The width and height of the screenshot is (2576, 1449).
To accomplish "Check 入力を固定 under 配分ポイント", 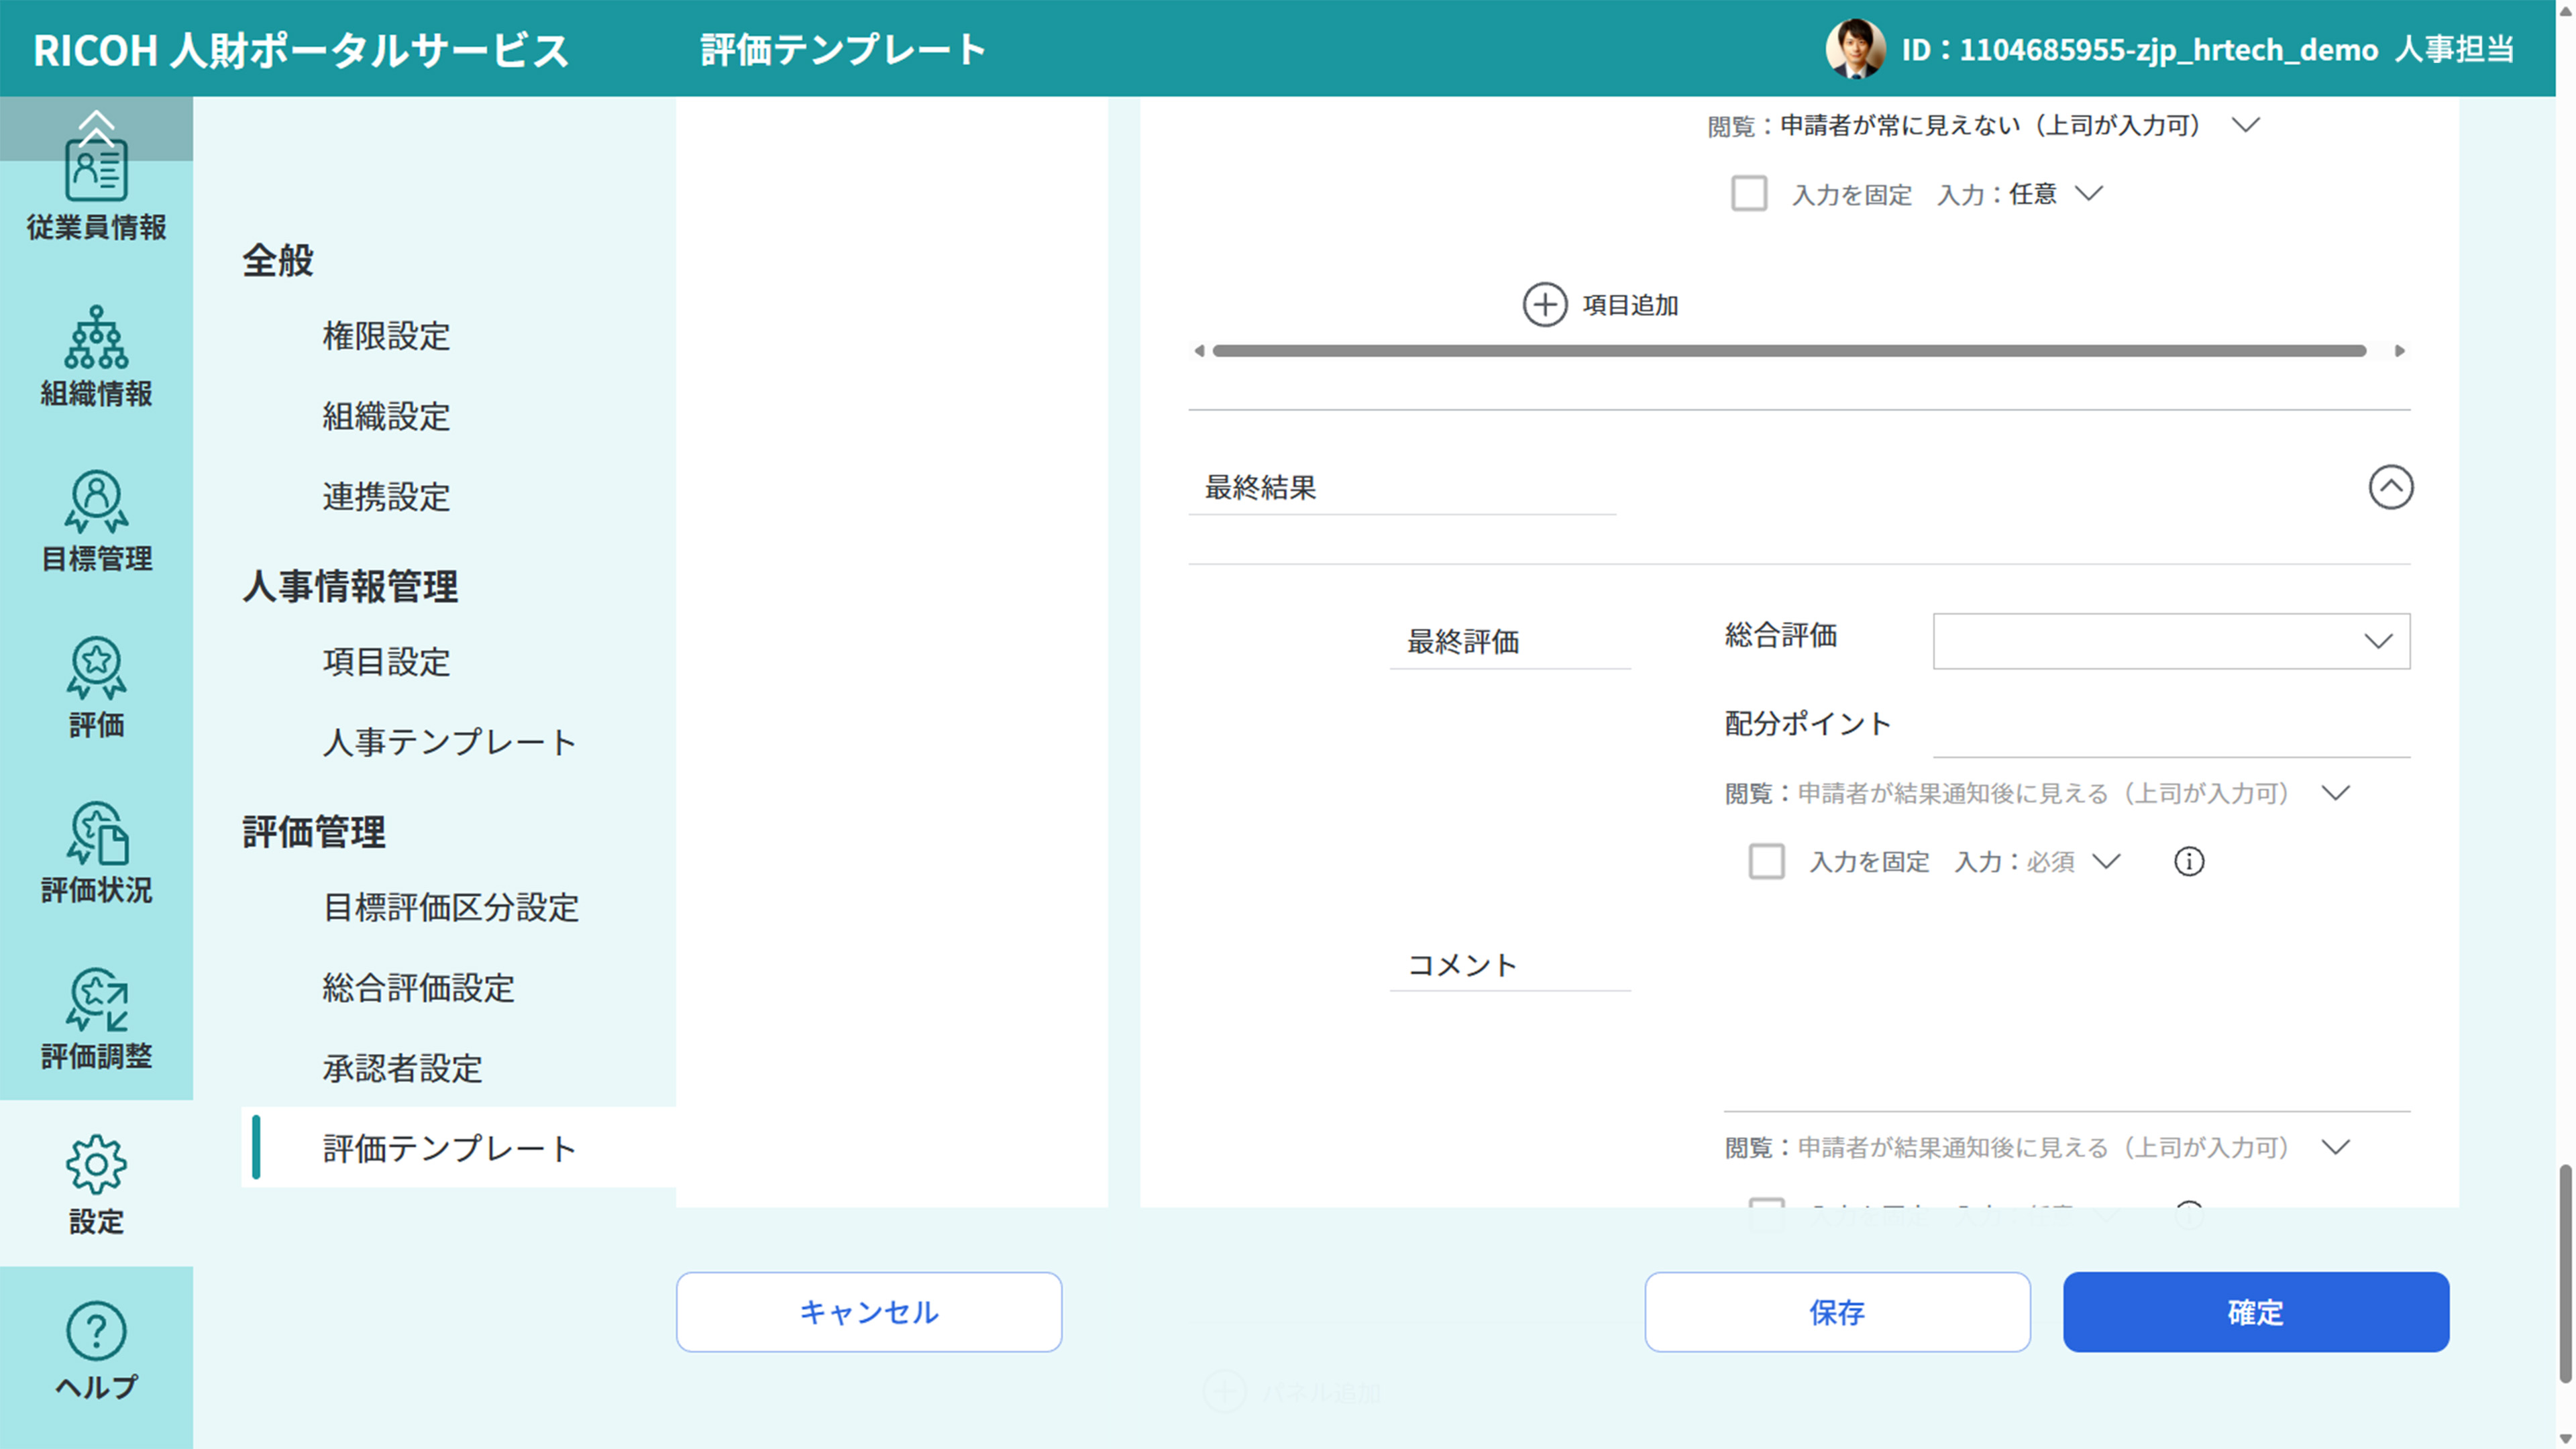I will pyautogui.click(x=1767, y=861).
